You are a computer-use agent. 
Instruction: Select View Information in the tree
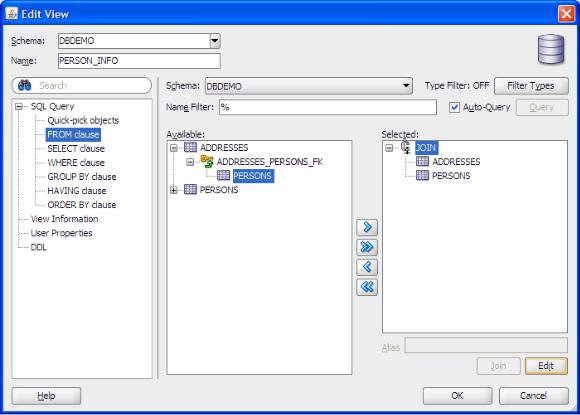64,219
